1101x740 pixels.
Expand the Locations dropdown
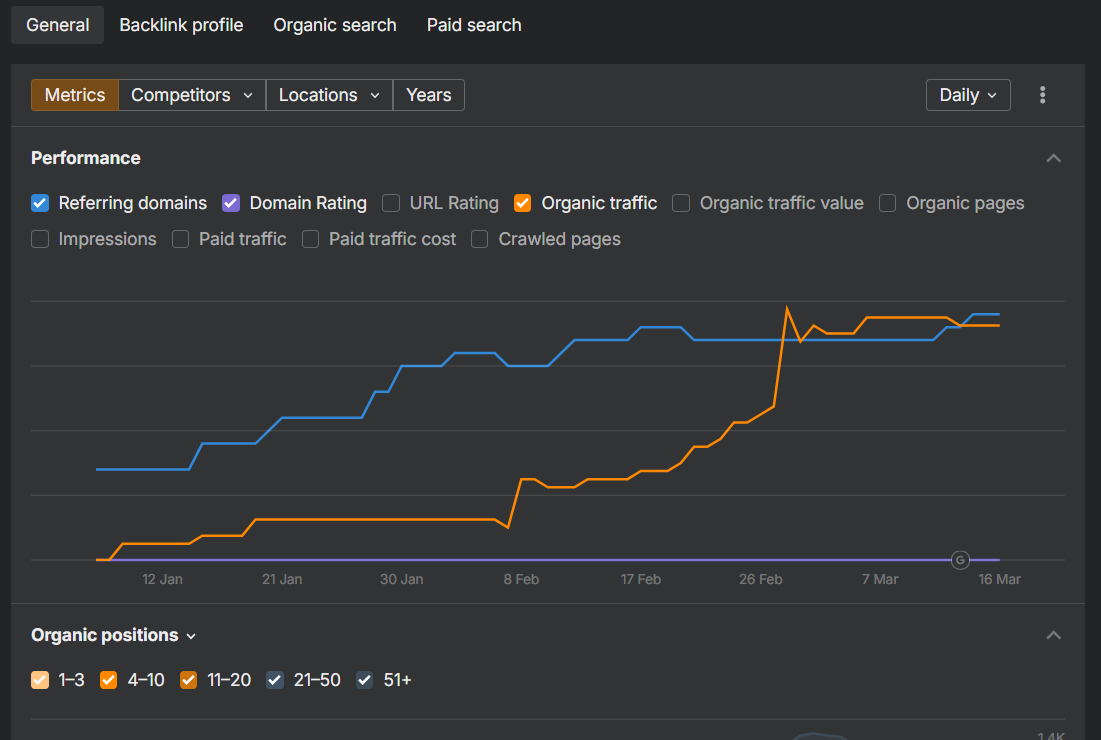[x=329, y=95]
